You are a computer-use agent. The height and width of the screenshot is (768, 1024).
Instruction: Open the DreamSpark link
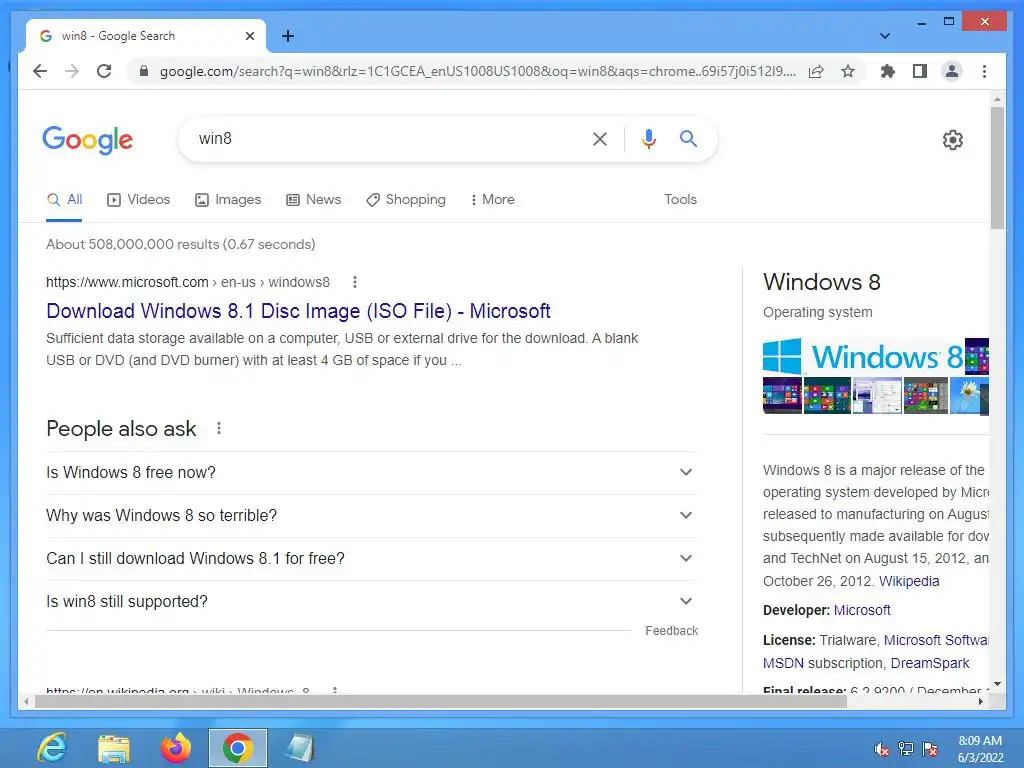[930, 663]
